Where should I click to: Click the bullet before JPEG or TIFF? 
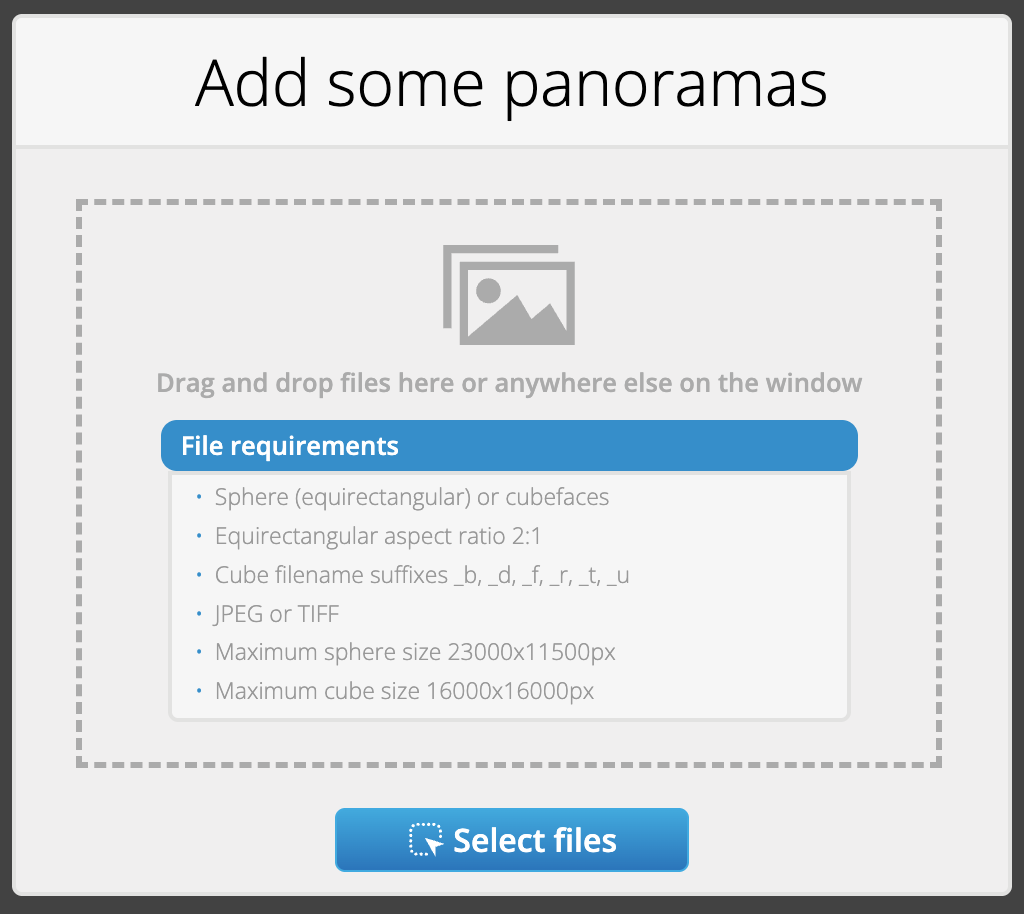[199, 614]
